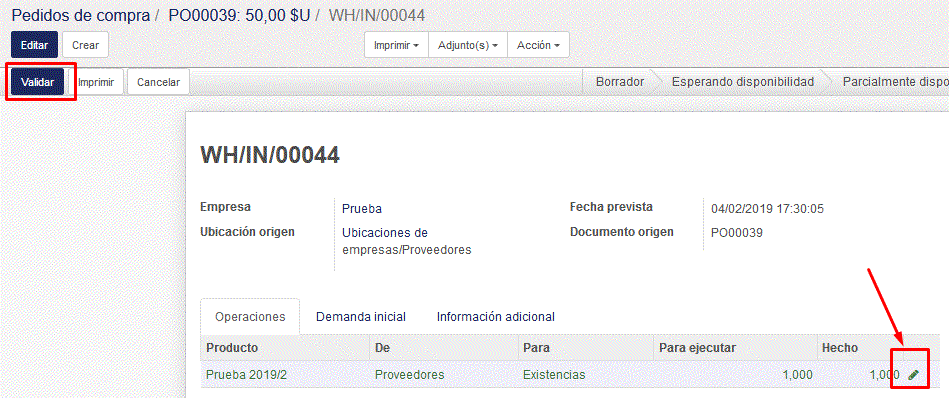Click the Para ejecutar quantity 1,000
The width and height of the screenshot is (949, 398).
798,375
